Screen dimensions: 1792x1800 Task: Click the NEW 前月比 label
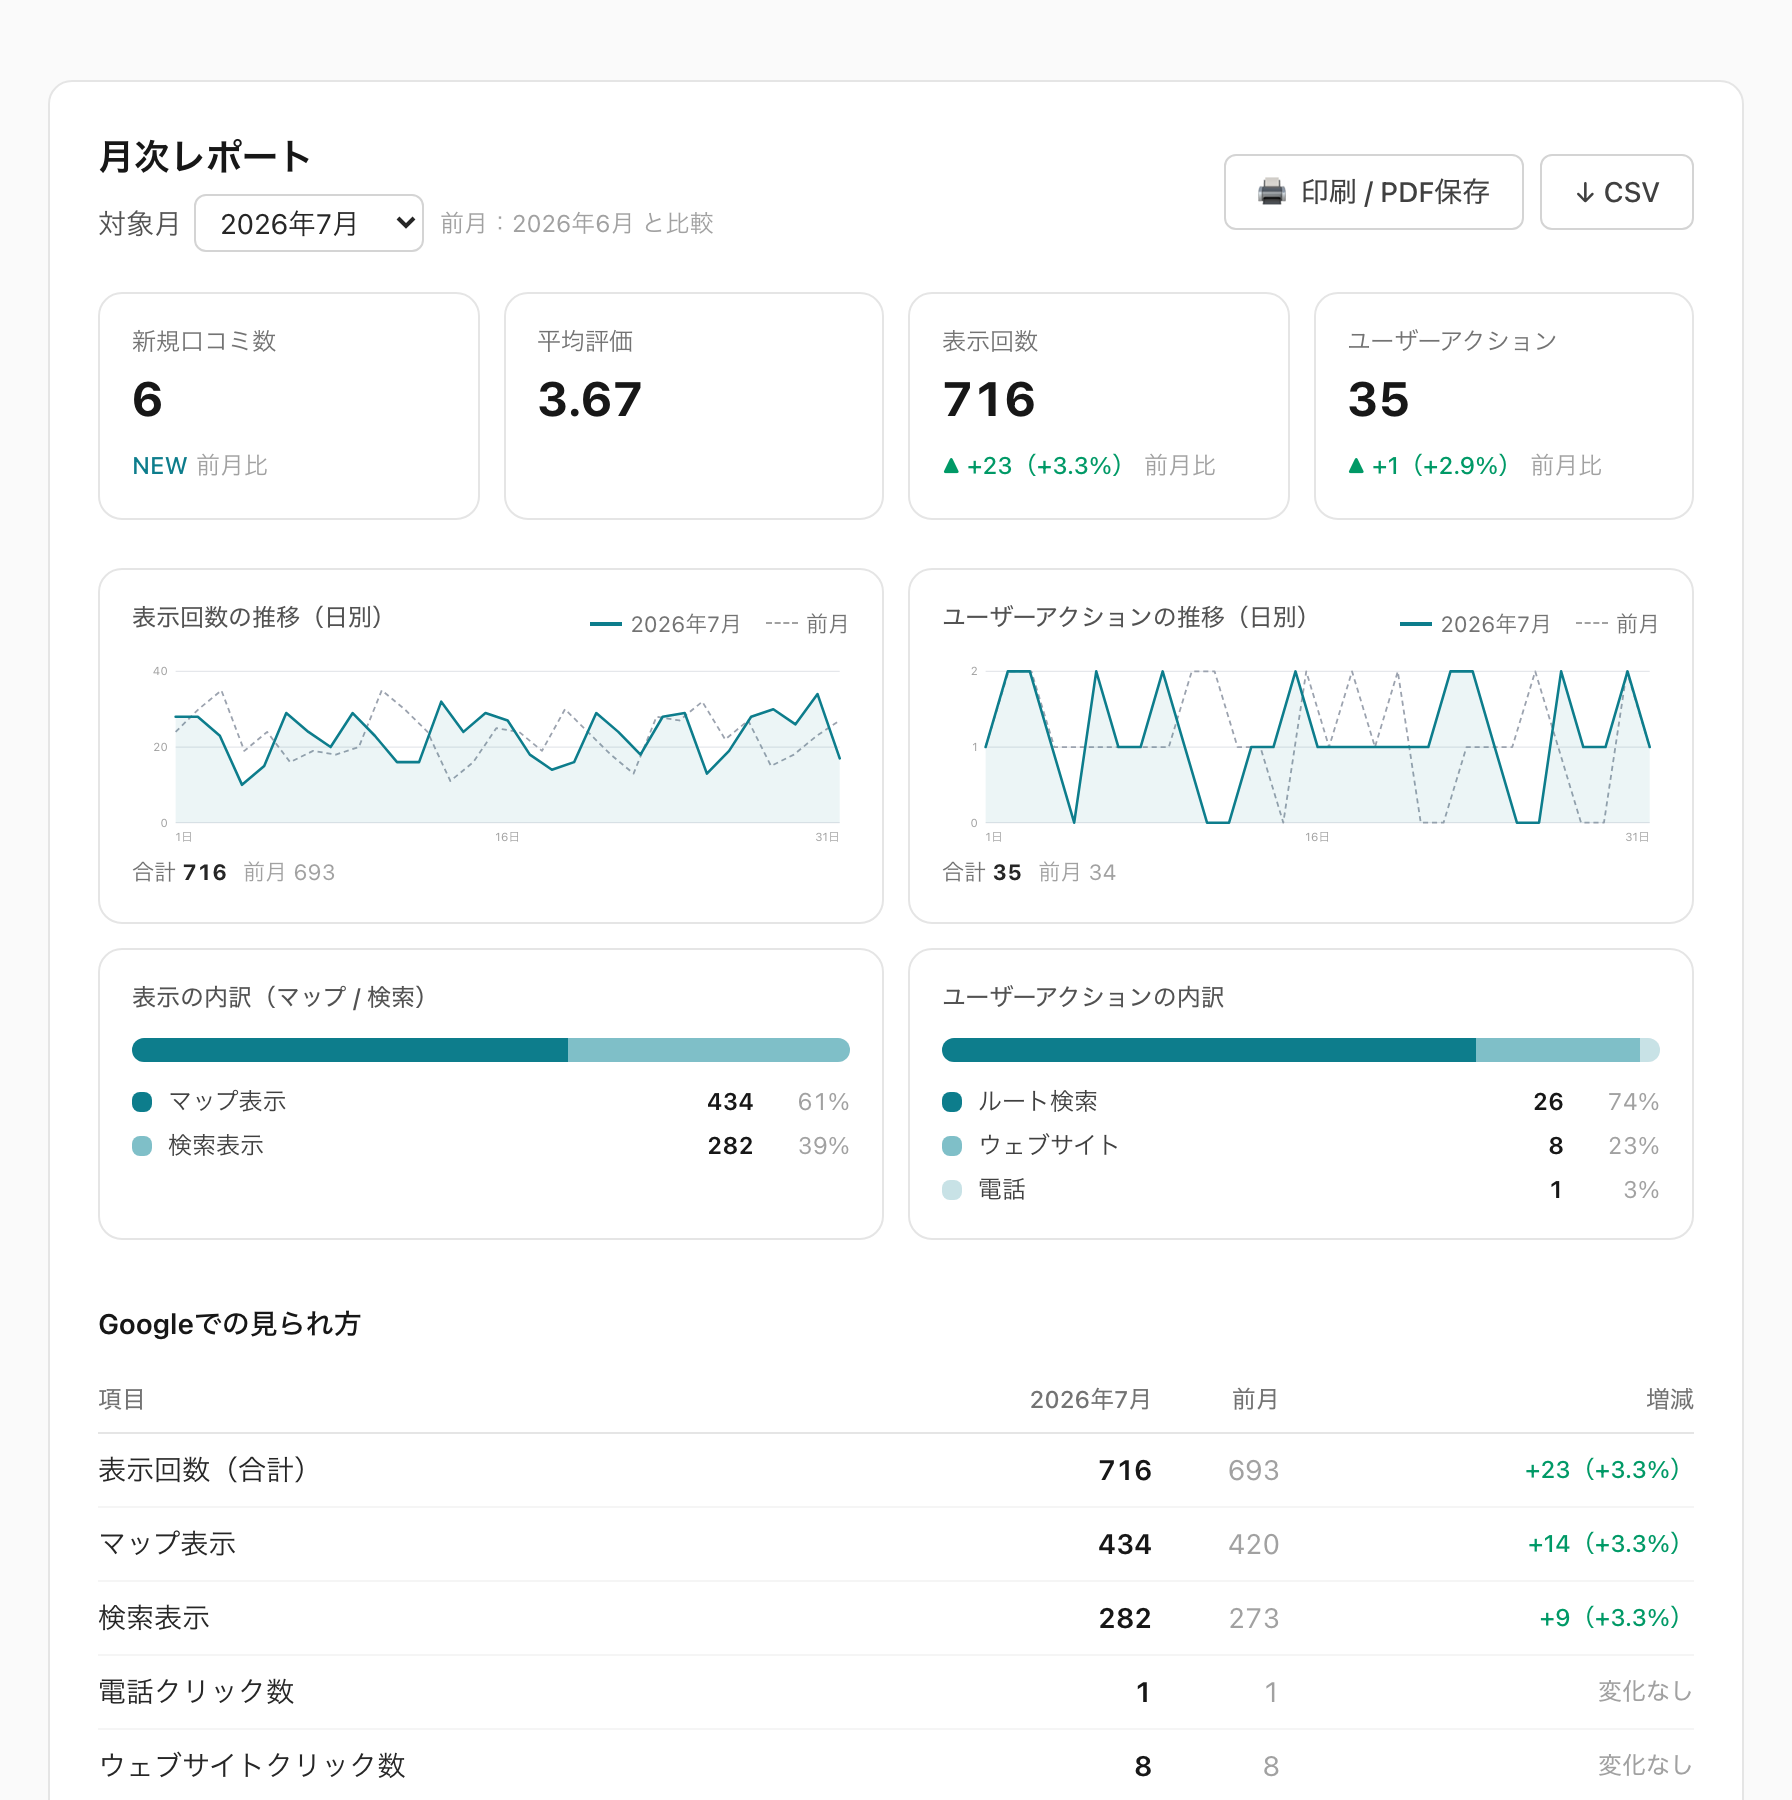click(200, 466)
